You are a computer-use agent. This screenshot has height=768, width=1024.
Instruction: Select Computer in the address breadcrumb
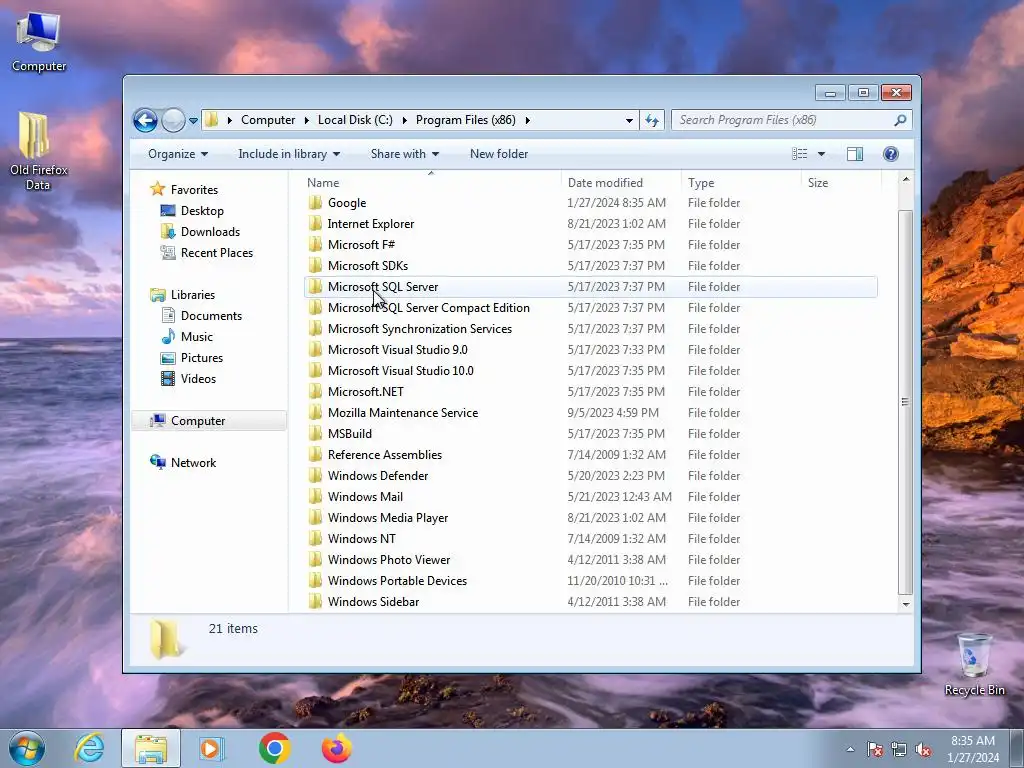pyautogui.click(x=268, y=120)
